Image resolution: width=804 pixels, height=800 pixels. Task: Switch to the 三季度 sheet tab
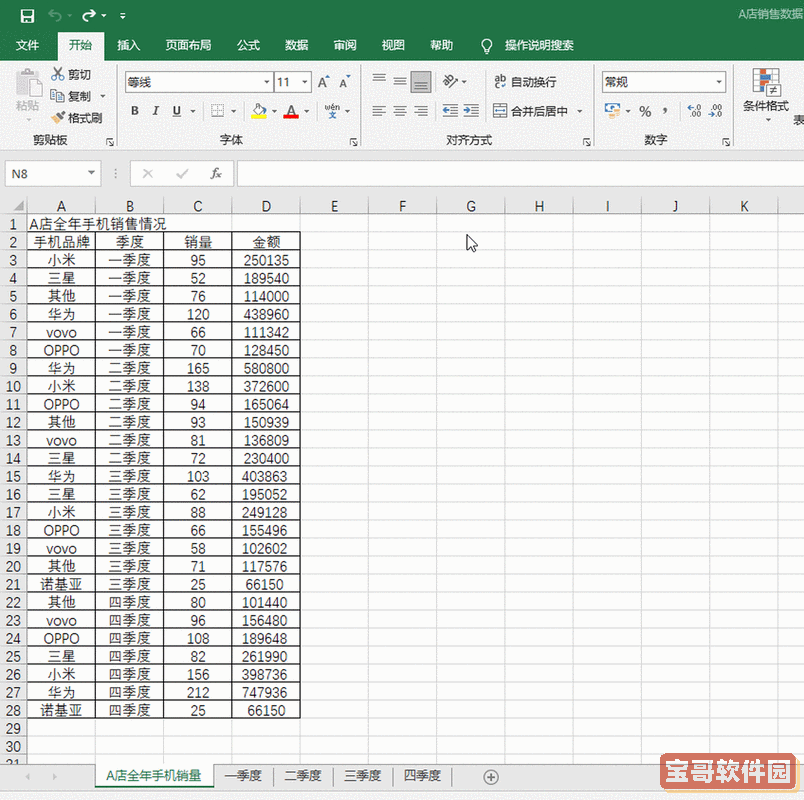tap(363, 775)
